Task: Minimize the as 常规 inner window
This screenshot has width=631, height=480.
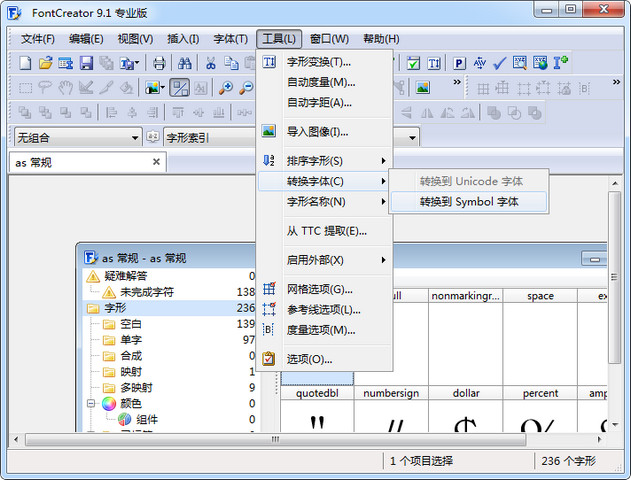Action: coord(594,259)
